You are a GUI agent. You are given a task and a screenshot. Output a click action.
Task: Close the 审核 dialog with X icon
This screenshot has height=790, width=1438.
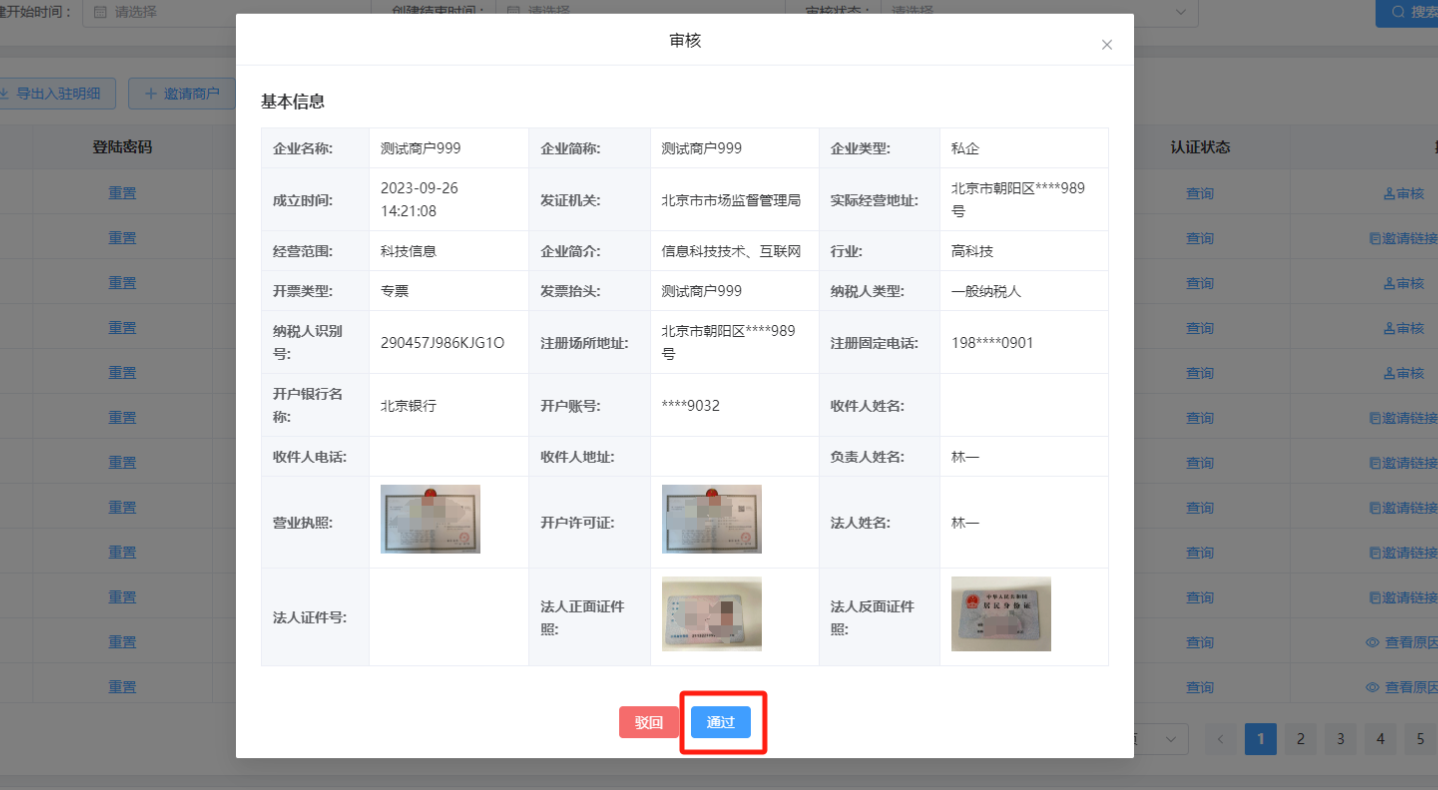coord(1106,45)
